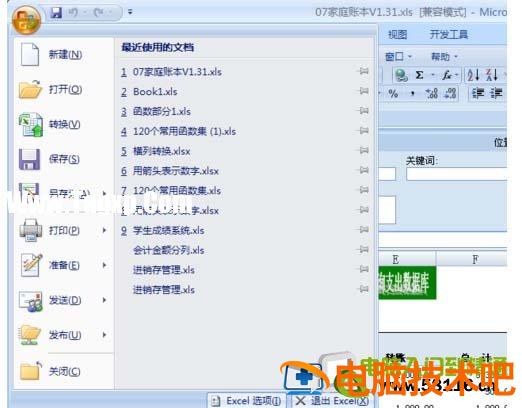Click the AutoSum sigma icon

[x=420, y=75]
